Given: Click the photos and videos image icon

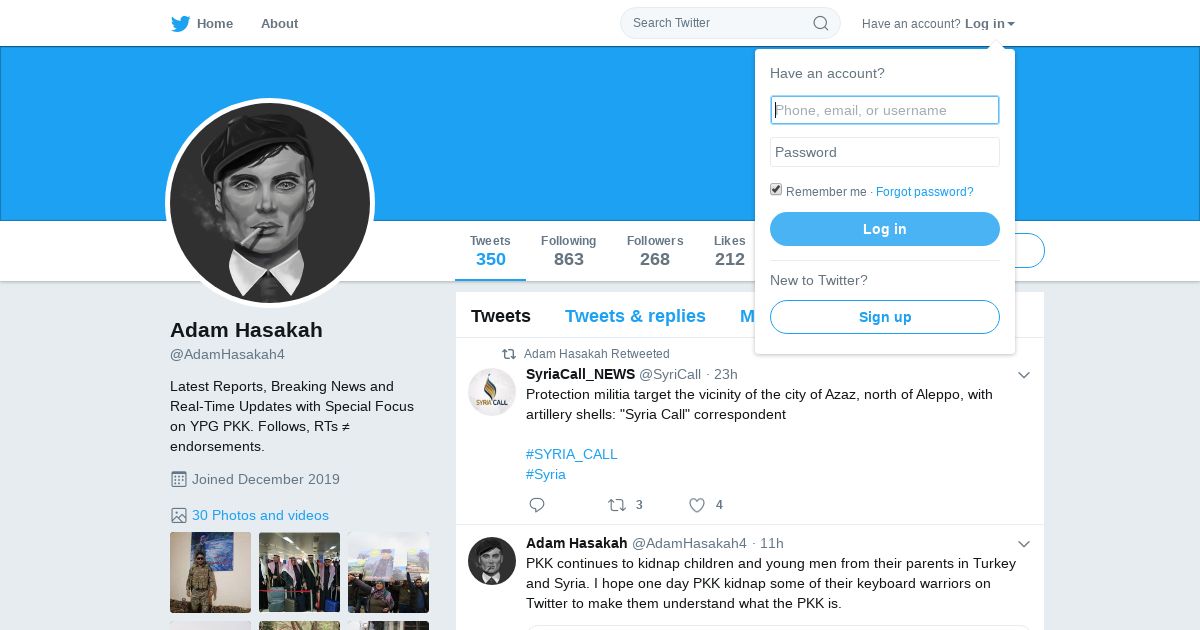Looking at the screenshot, I should tap(179, 515).
